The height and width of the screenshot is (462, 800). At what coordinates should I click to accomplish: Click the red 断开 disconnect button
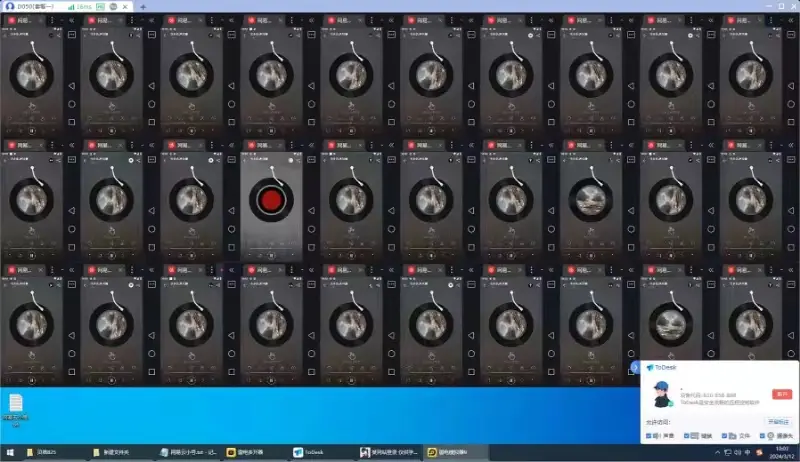pyautogui.click(x=782, y=394)
